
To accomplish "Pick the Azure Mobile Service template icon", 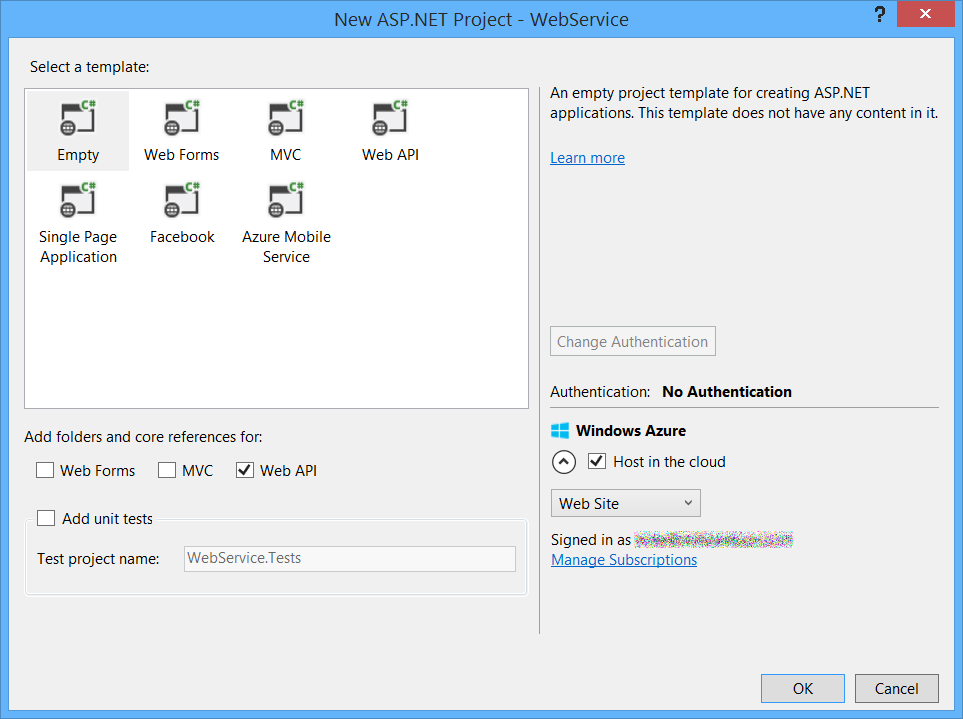I will point(286,201).
